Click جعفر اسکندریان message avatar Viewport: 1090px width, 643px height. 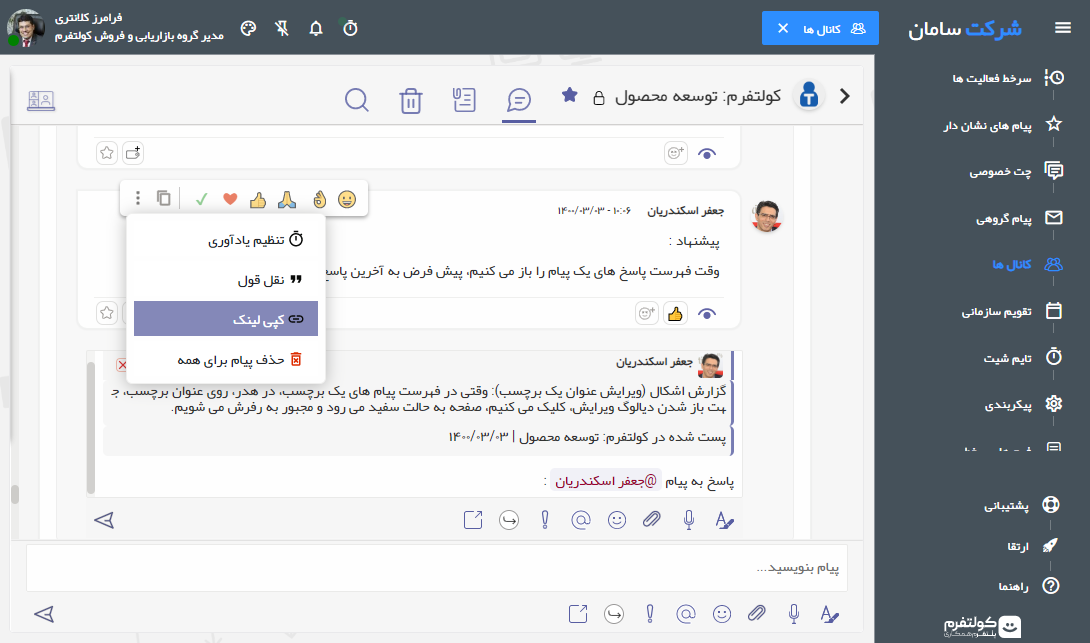[x=767, y=216]
